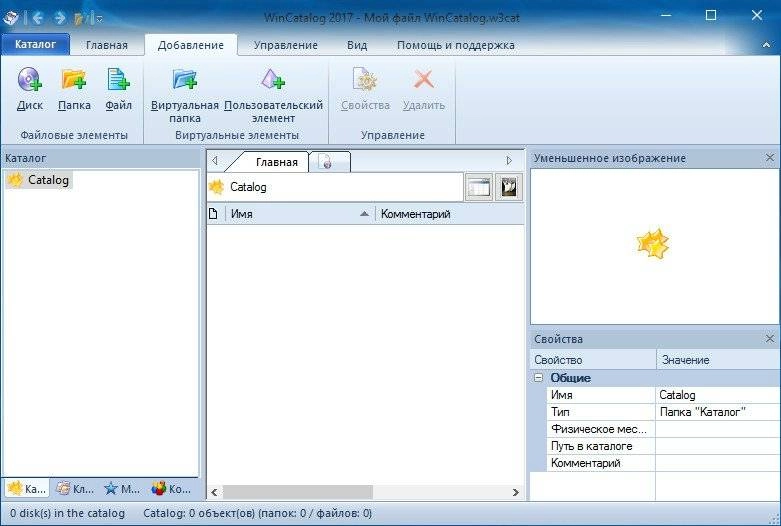Click the view mode icon beside the Catalog path
The image size is (781, 526).
point(479,187)
